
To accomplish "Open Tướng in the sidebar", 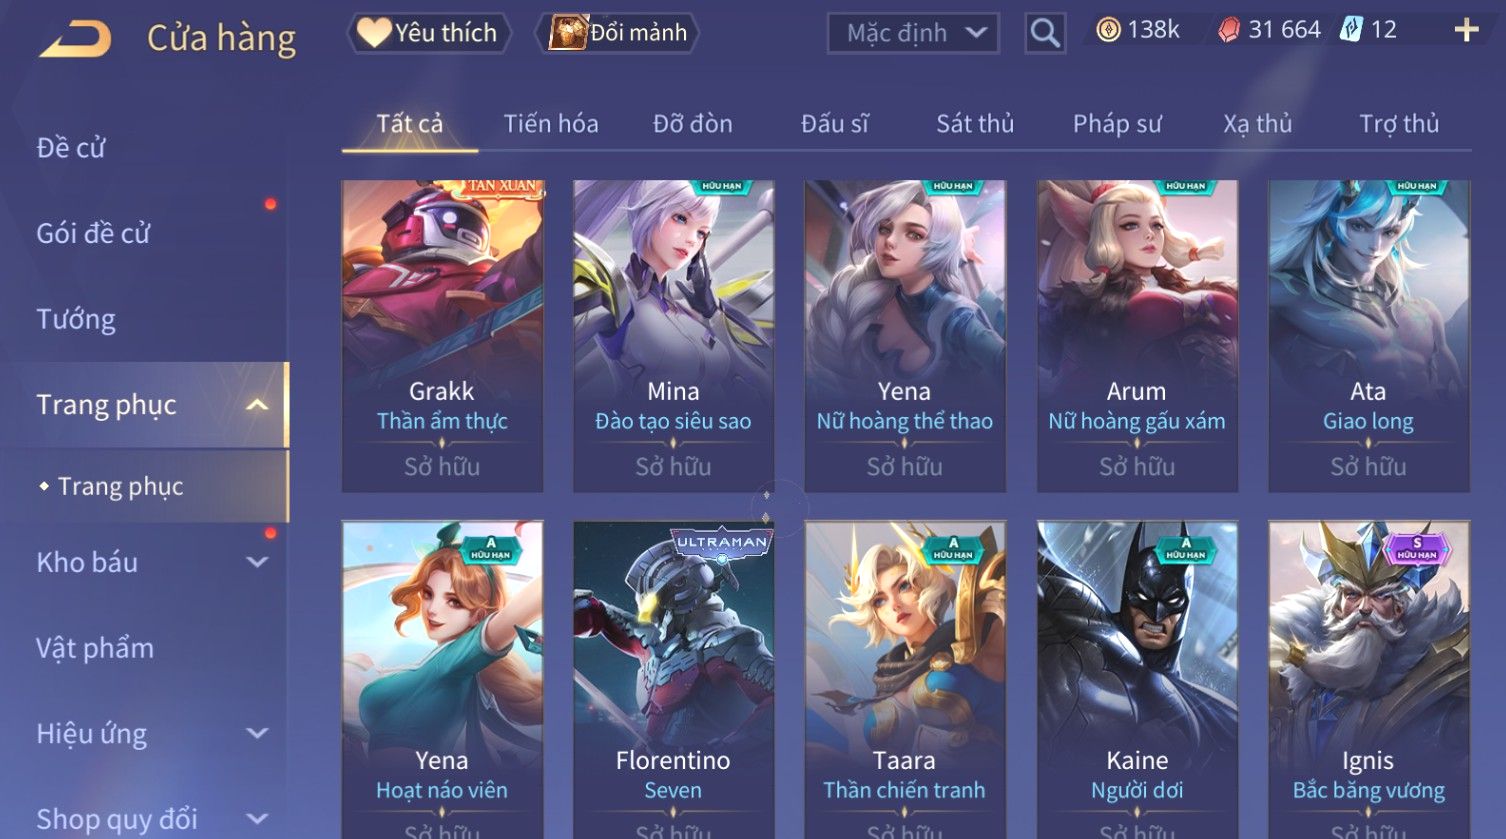I will (x=76, y=319).
